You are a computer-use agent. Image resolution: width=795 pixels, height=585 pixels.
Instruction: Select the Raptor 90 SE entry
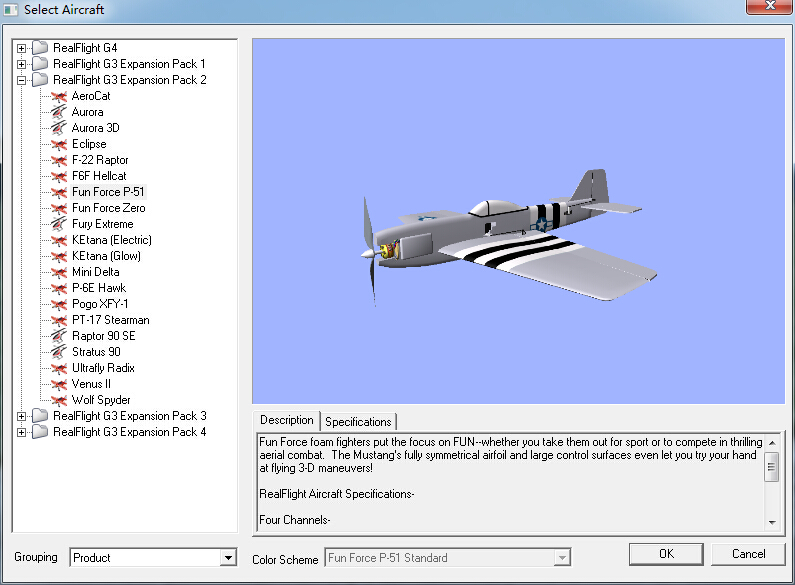[x=103, y=336]
